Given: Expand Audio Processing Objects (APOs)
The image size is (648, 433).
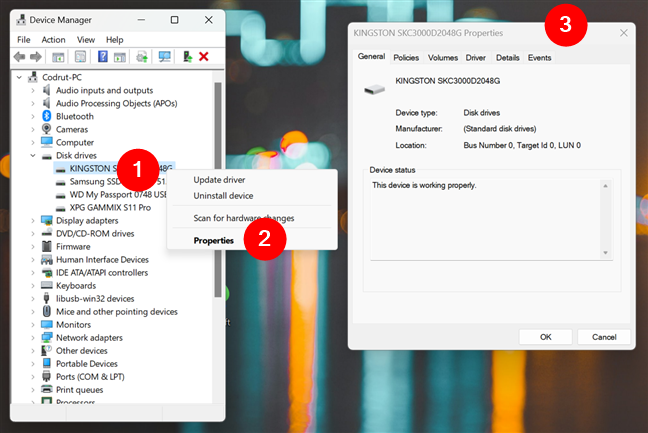Looking at the screenshot, I should (x=33, y=103).
